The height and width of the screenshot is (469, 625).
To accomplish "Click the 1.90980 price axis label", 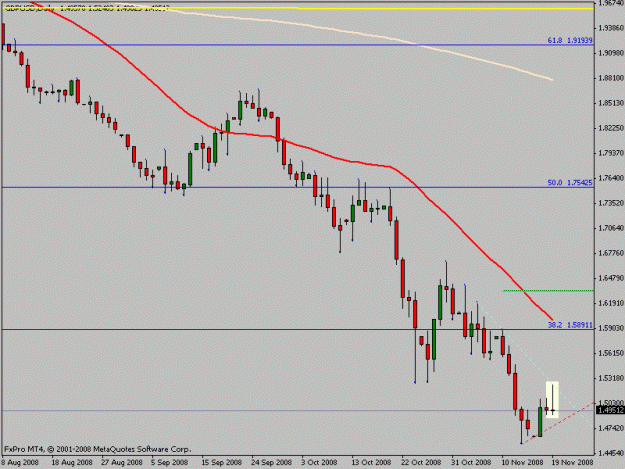I will (x=611, y=53).
